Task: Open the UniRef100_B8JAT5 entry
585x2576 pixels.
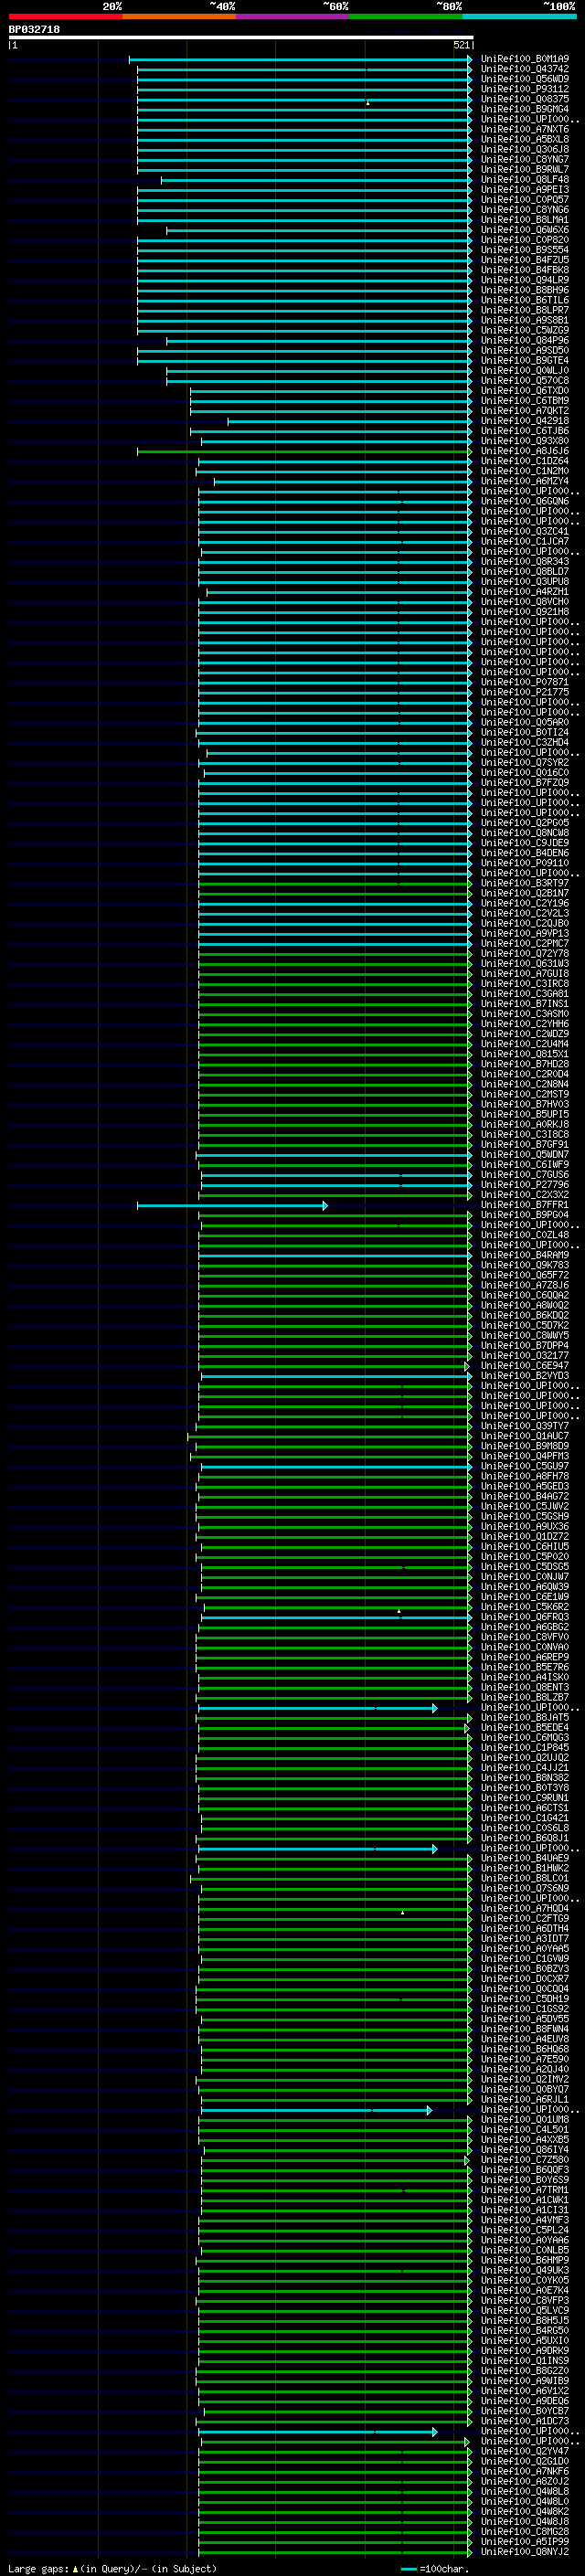Action: pos(525,1717)
